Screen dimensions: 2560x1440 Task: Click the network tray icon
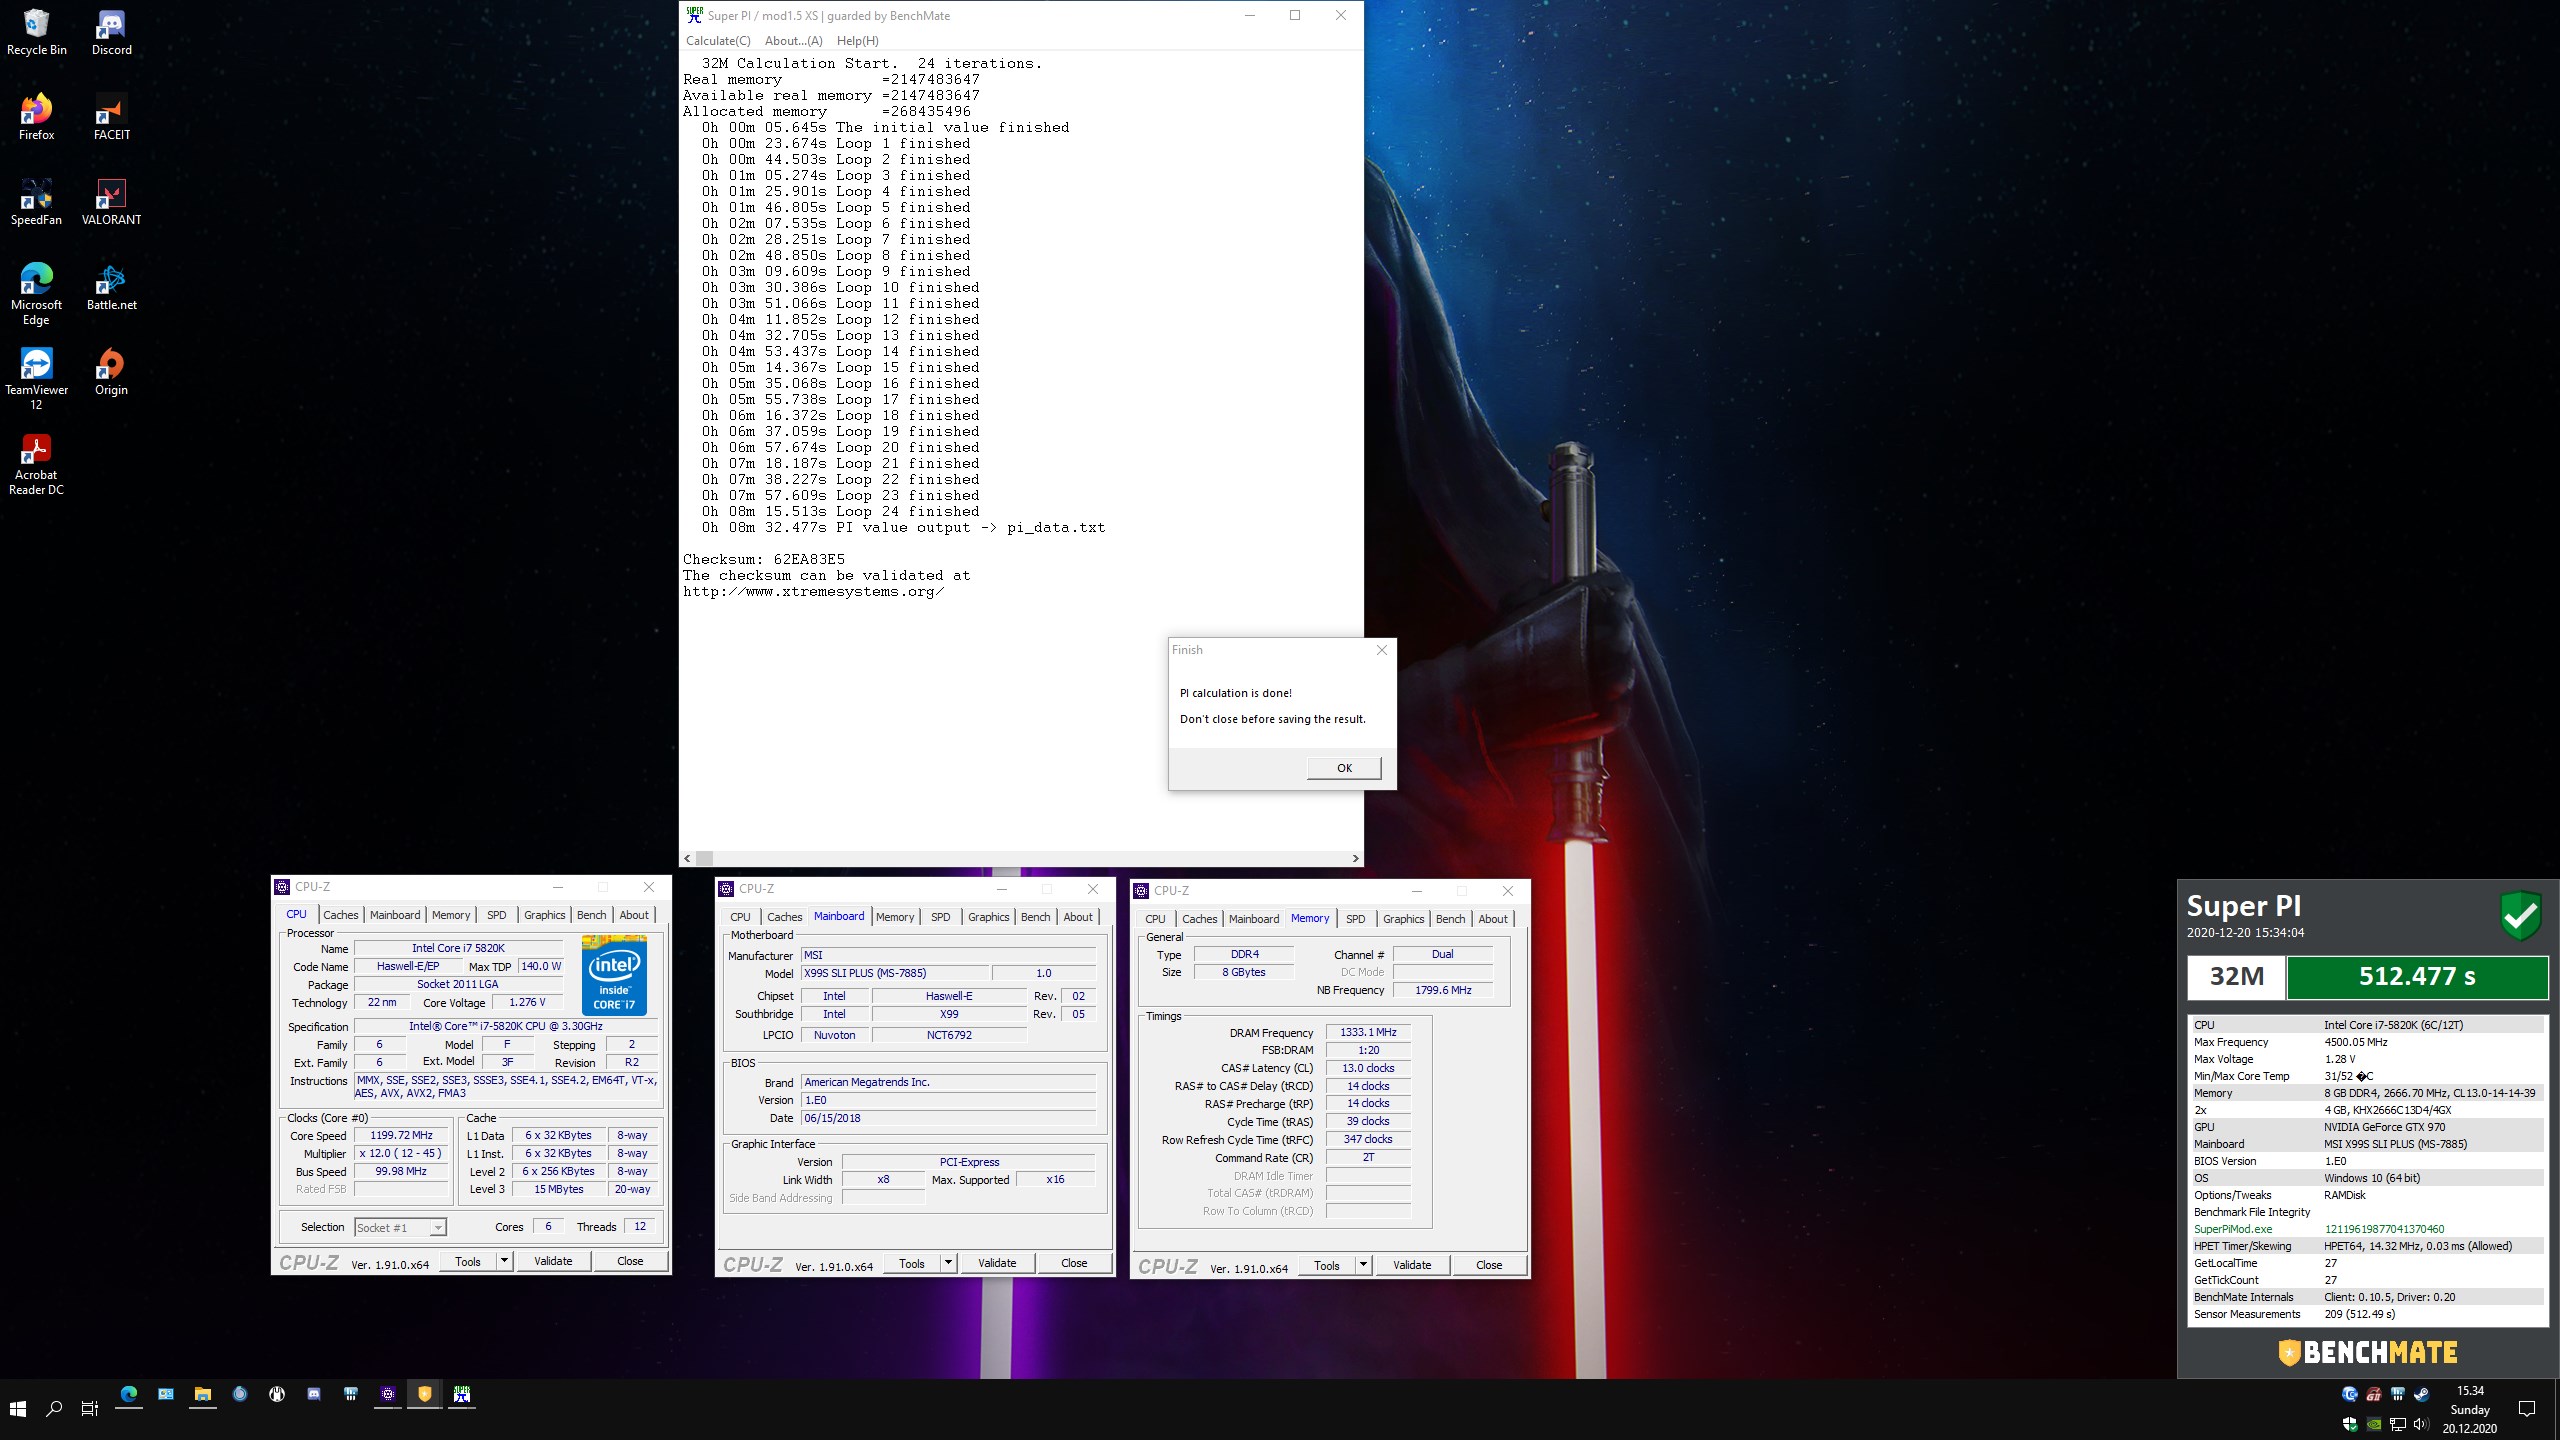(2398, 1424)
